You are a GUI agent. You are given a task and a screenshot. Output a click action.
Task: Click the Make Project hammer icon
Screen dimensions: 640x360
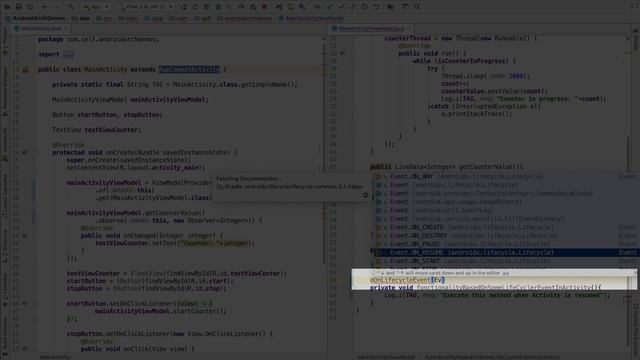pyautogui.click(x=71, y=7)
